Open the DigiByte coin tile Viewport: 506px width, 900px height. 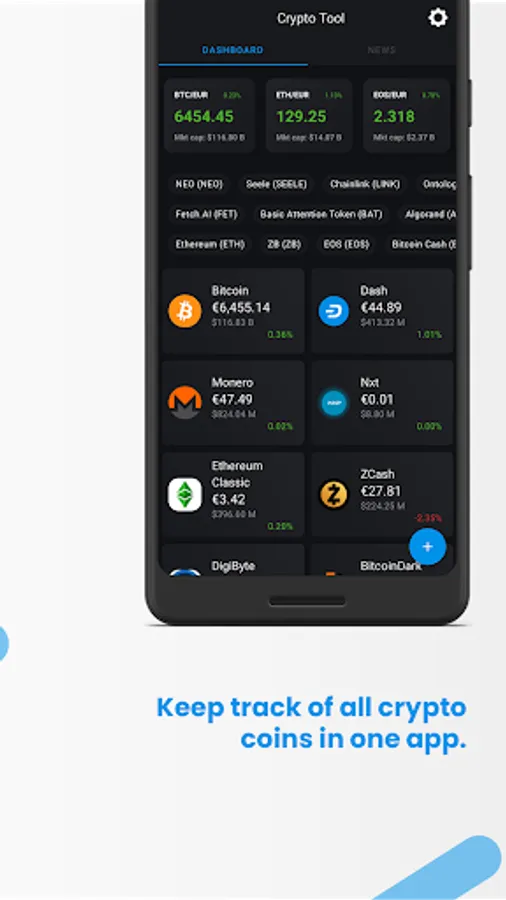[233, 560]
